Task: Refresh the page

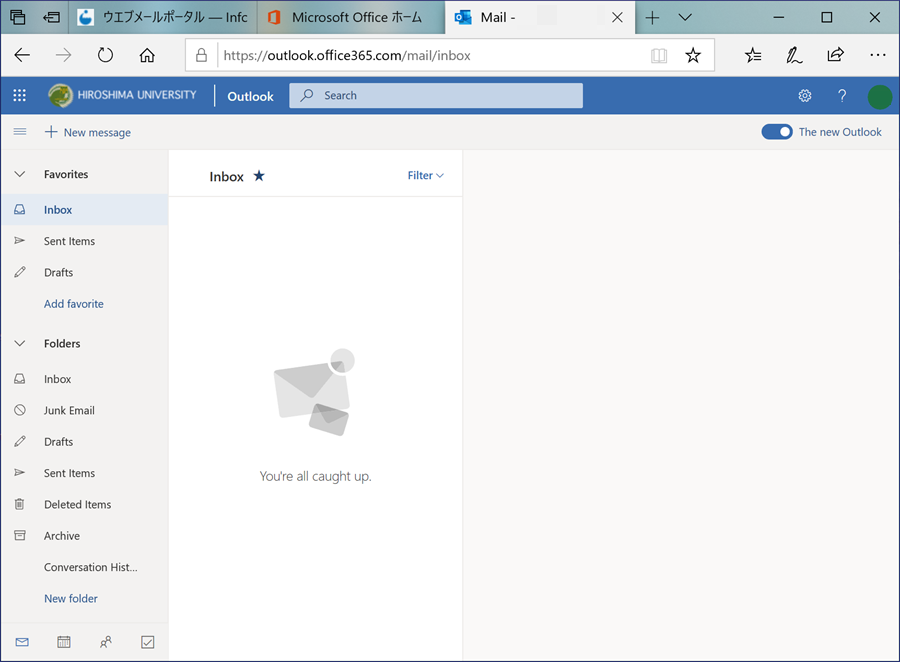Action: (105, 55)
